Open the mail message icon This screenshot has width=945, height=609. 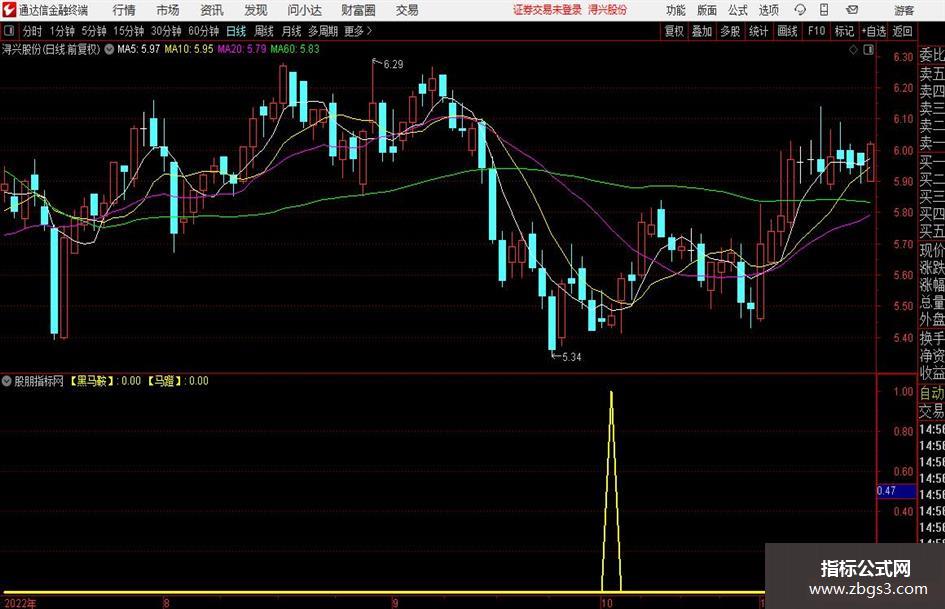point(852,10)
